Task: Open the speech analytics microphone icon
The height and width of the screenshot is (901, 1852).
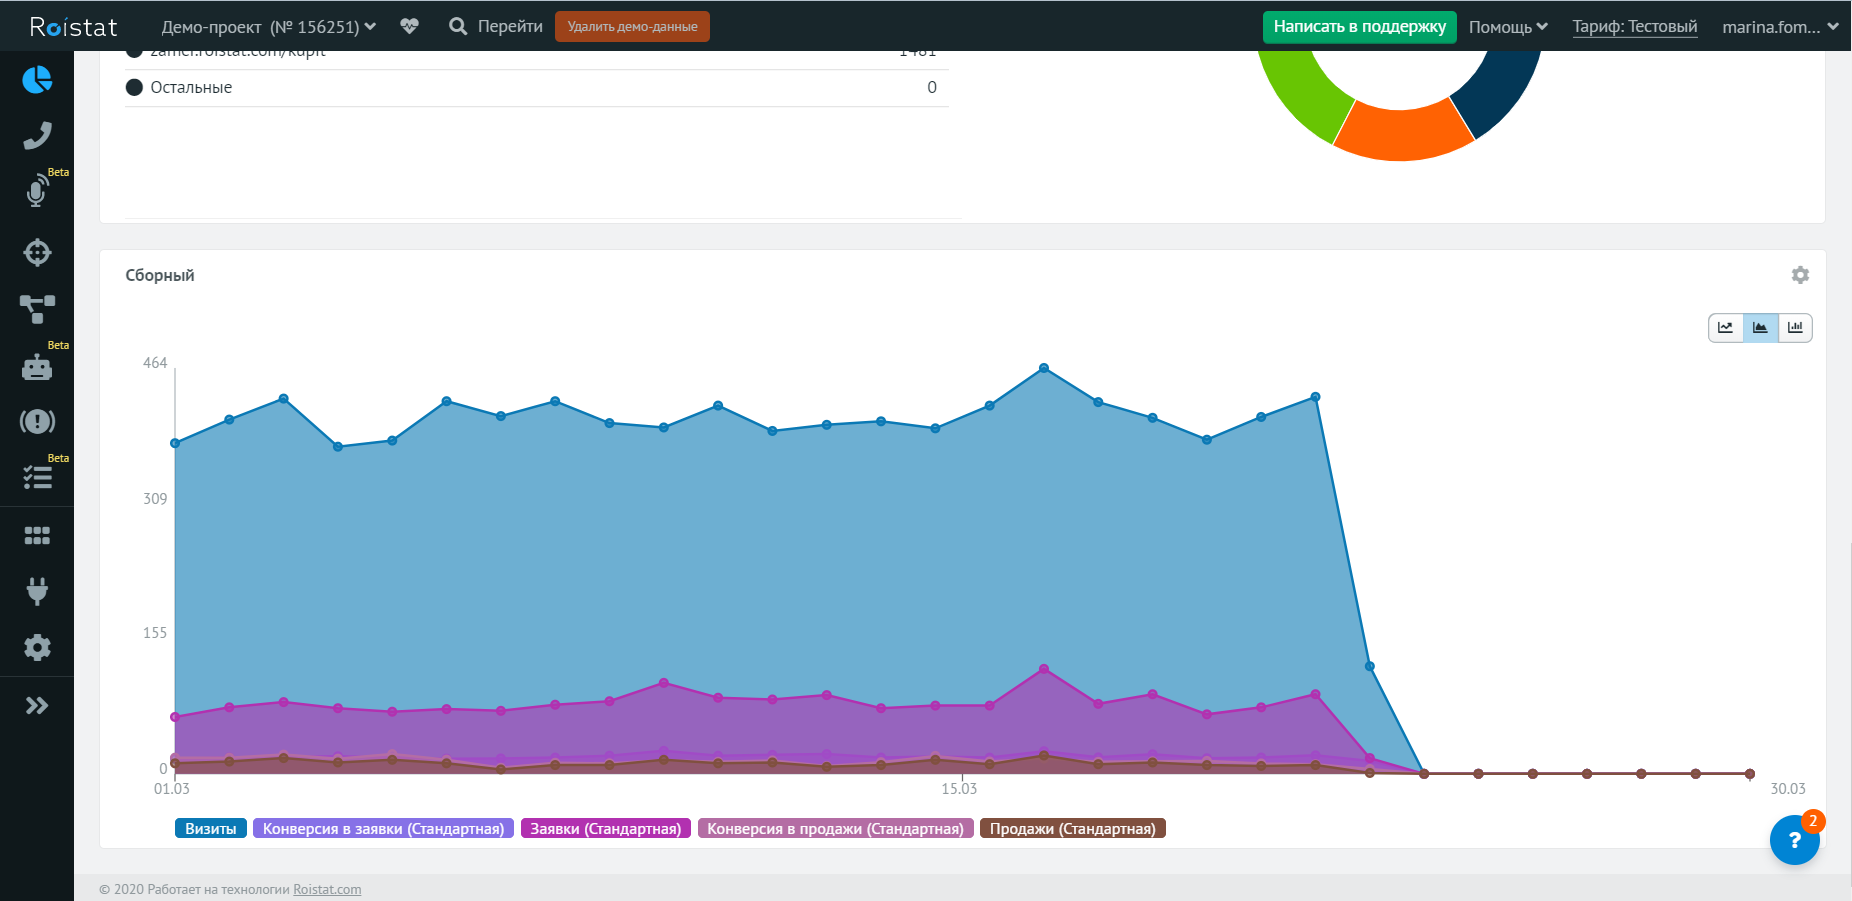Action: [37, 191]
